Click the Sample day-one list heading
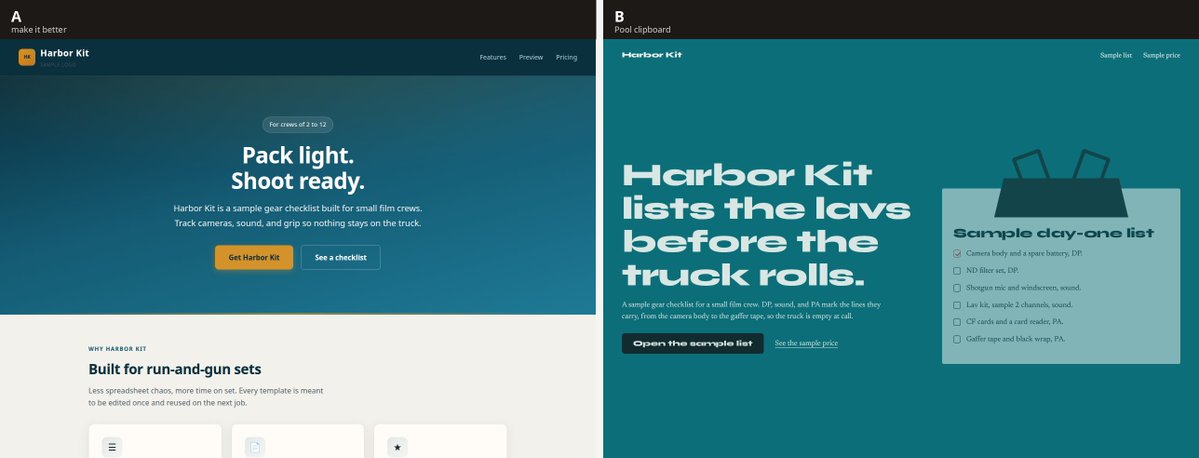 pos(1053,233)
